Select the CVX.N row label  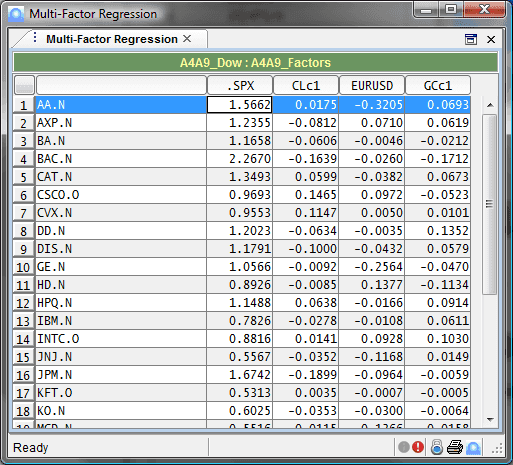[x=121, y=213]
